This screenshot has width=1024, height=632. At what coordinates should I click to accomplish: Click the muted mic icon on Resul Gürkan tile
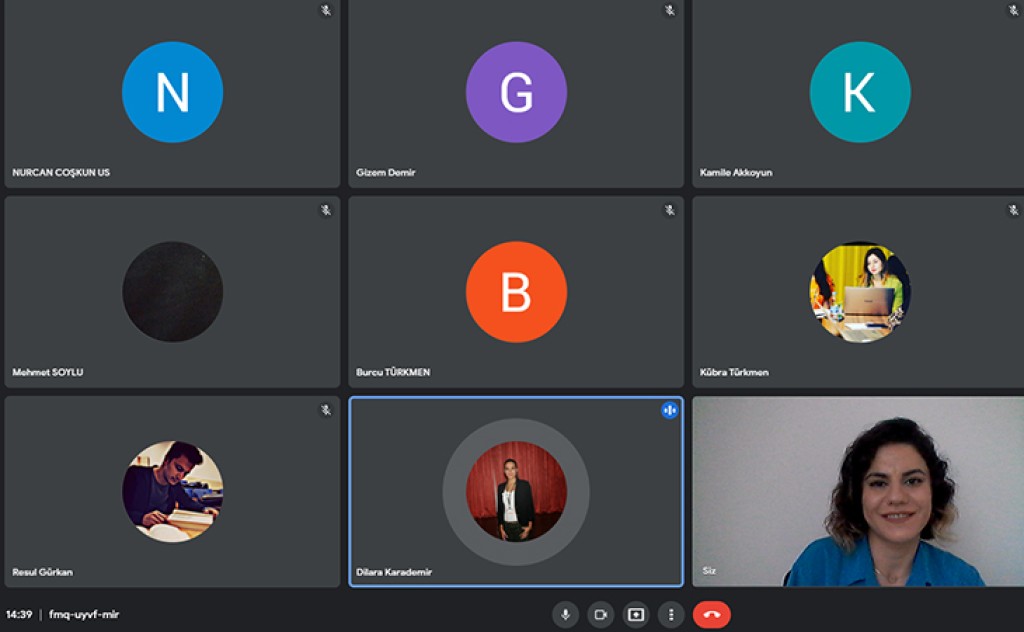(x=325, y=410)
